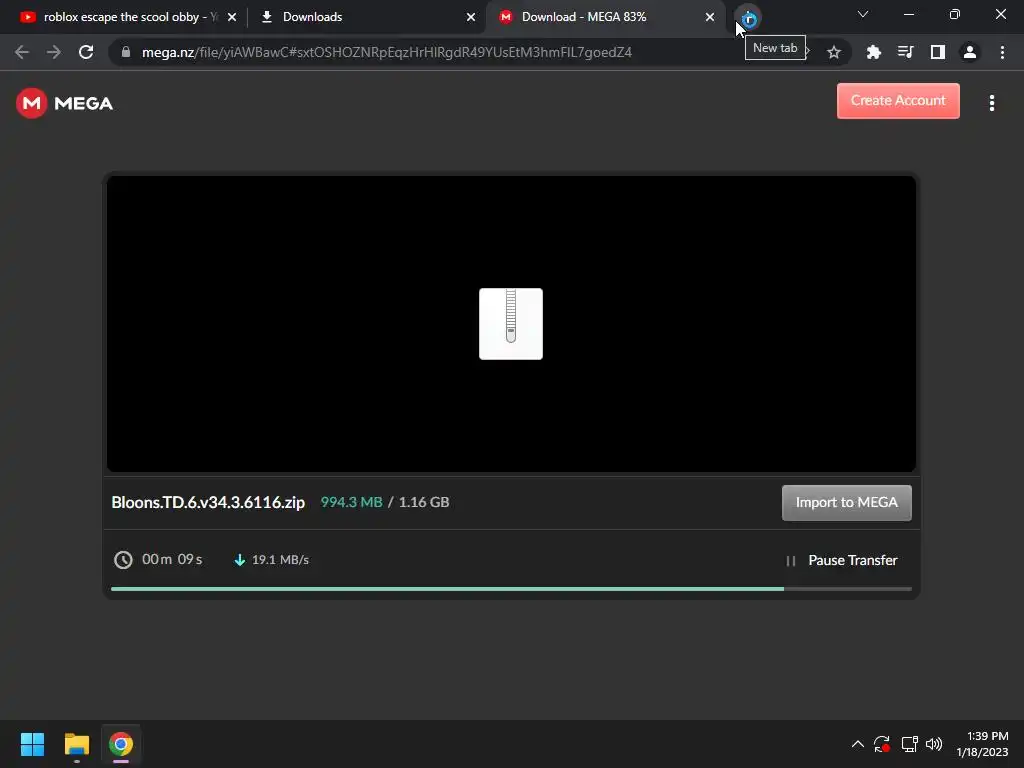Click the Bloons.TD.6.v34.3.6116.zip filename
Image resolution: width=1024 pixels, height=768 pixels.
[208, 502]
